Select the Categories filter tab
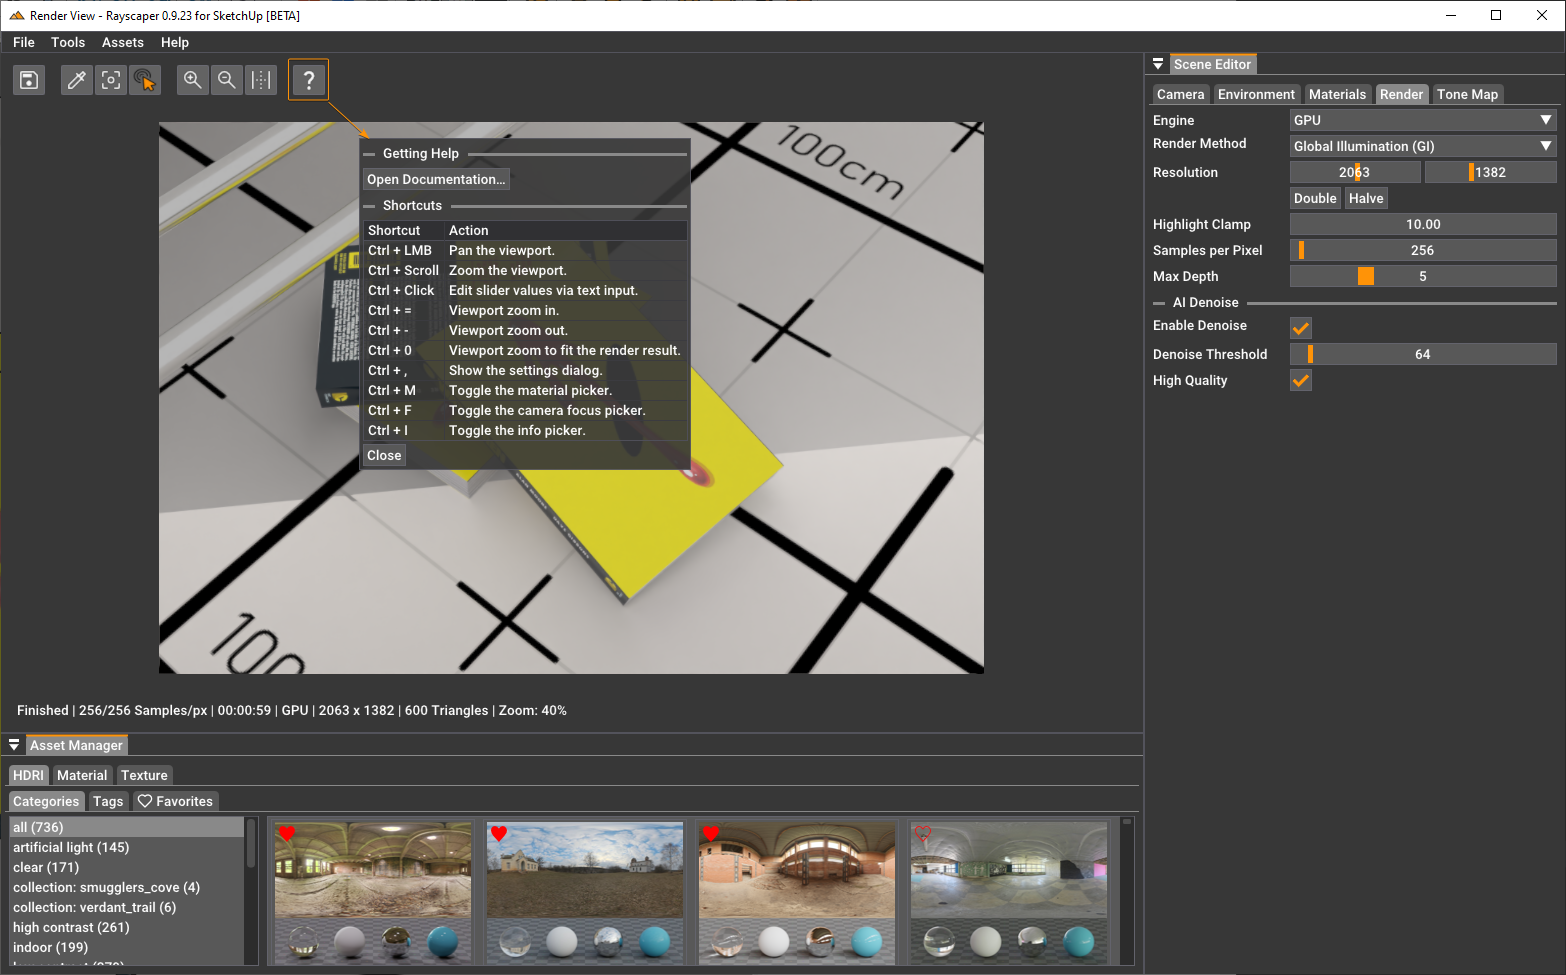The height and width of the screenshot is (975, 1566). pyautogui.click(x=46, y=801)
